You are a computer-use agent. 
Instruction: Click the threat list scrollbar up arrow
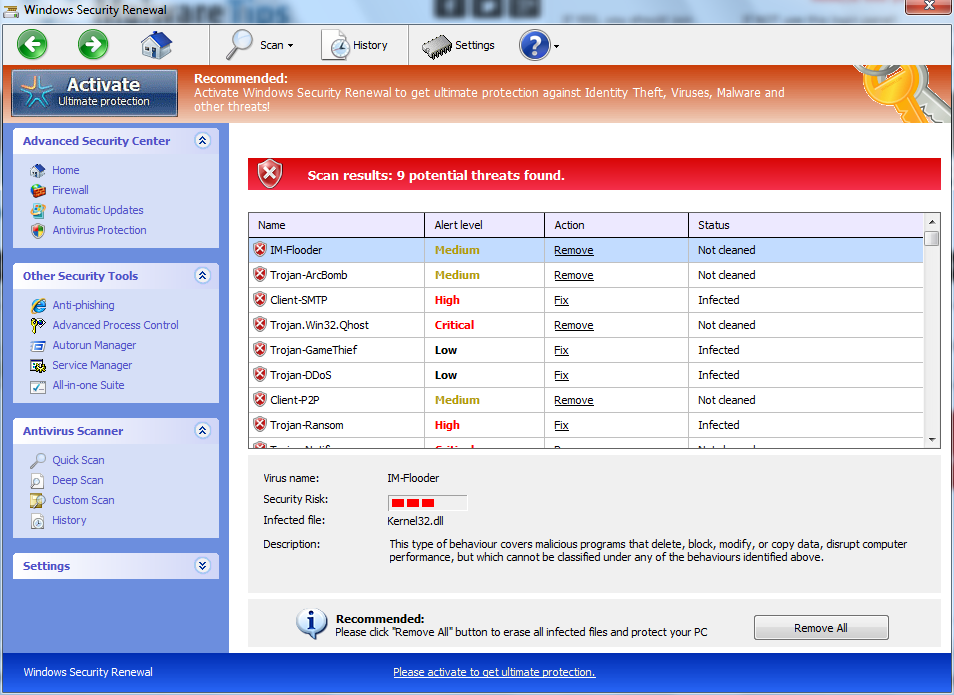pos(931,221)
